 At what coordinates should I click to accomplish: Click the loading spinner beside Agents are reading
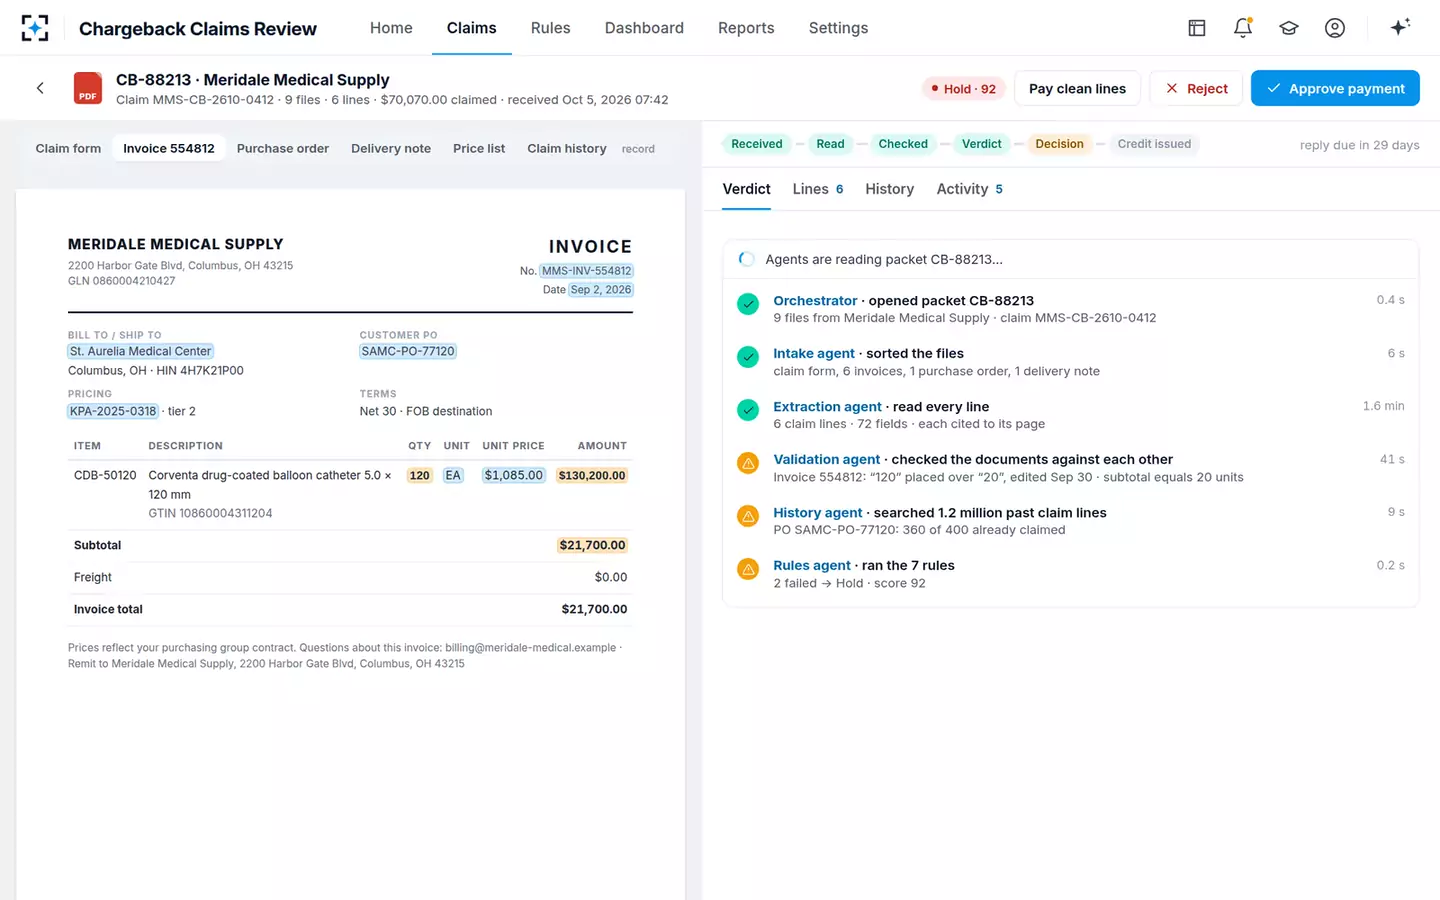[746, 259]
